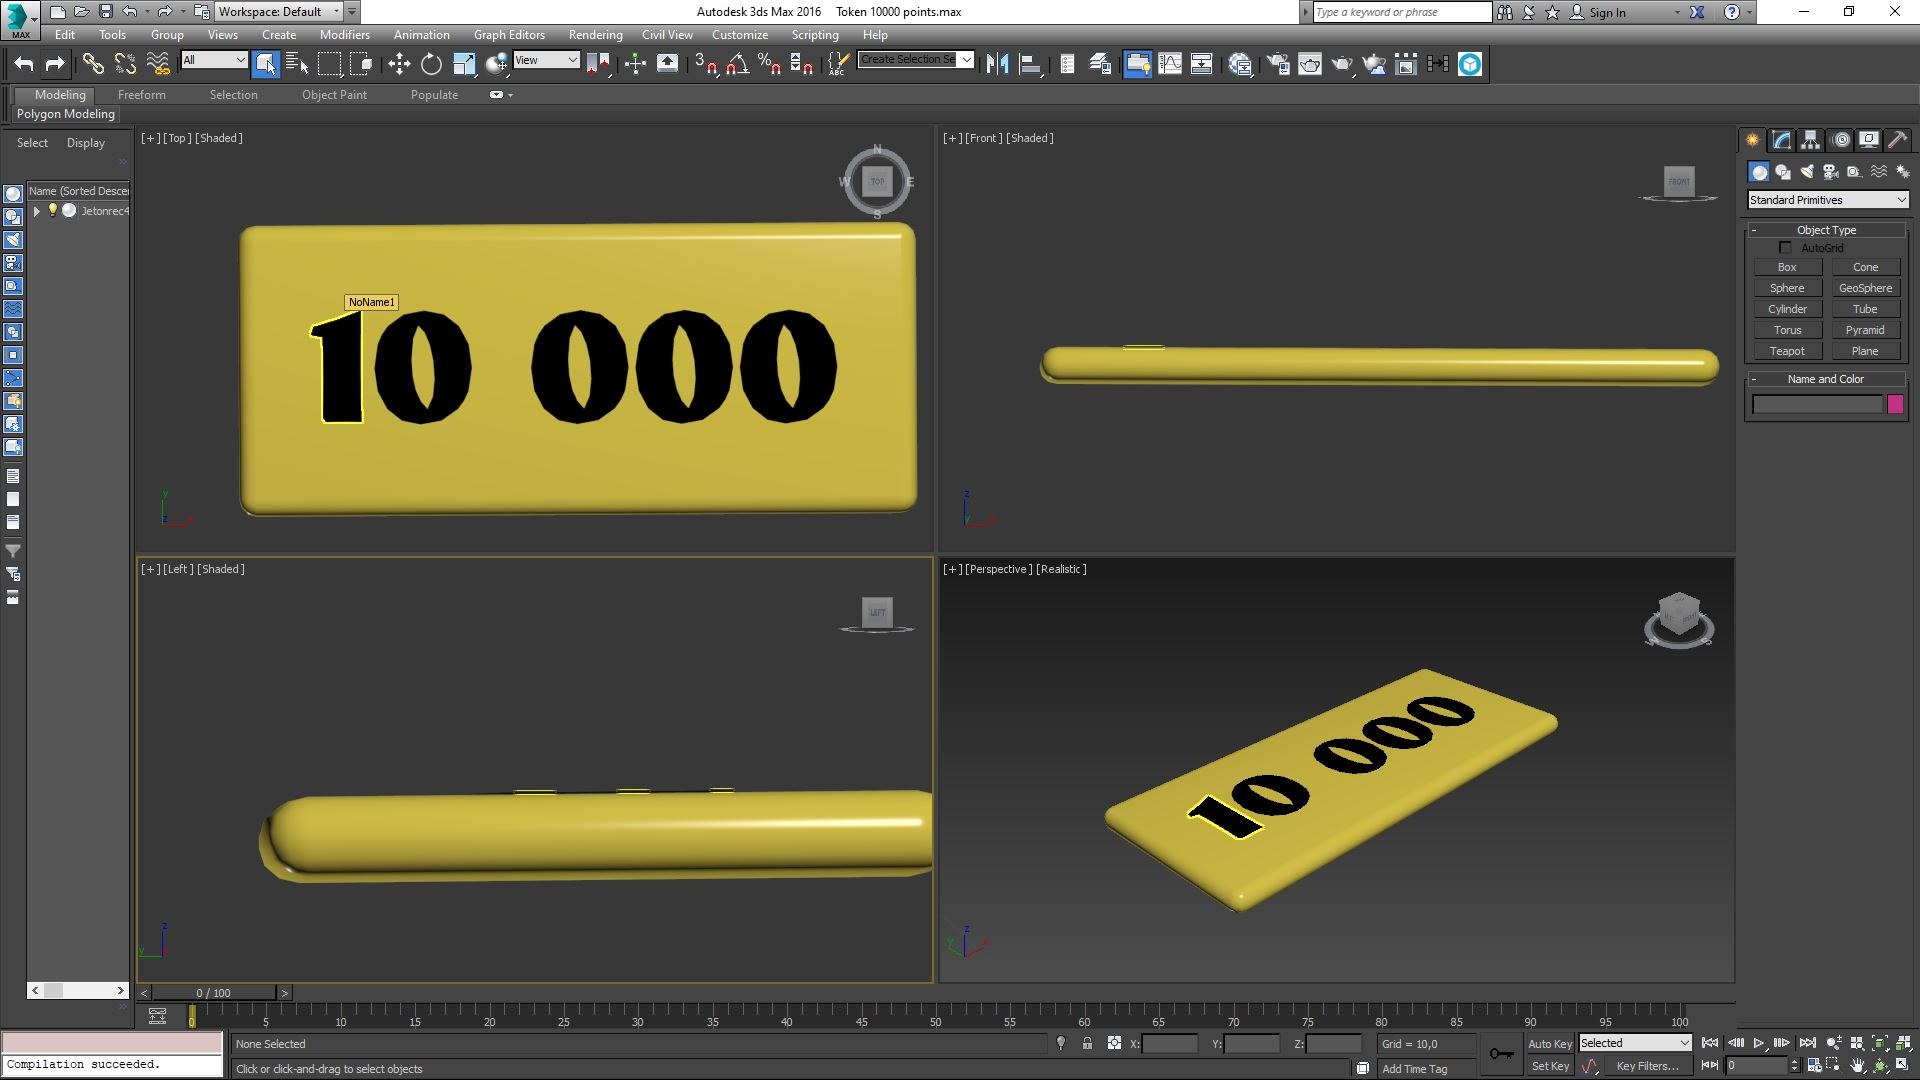The image size is (1920, 1080).
Task: Click the selection lock padlock icon
Action: coord(1087,1043)
